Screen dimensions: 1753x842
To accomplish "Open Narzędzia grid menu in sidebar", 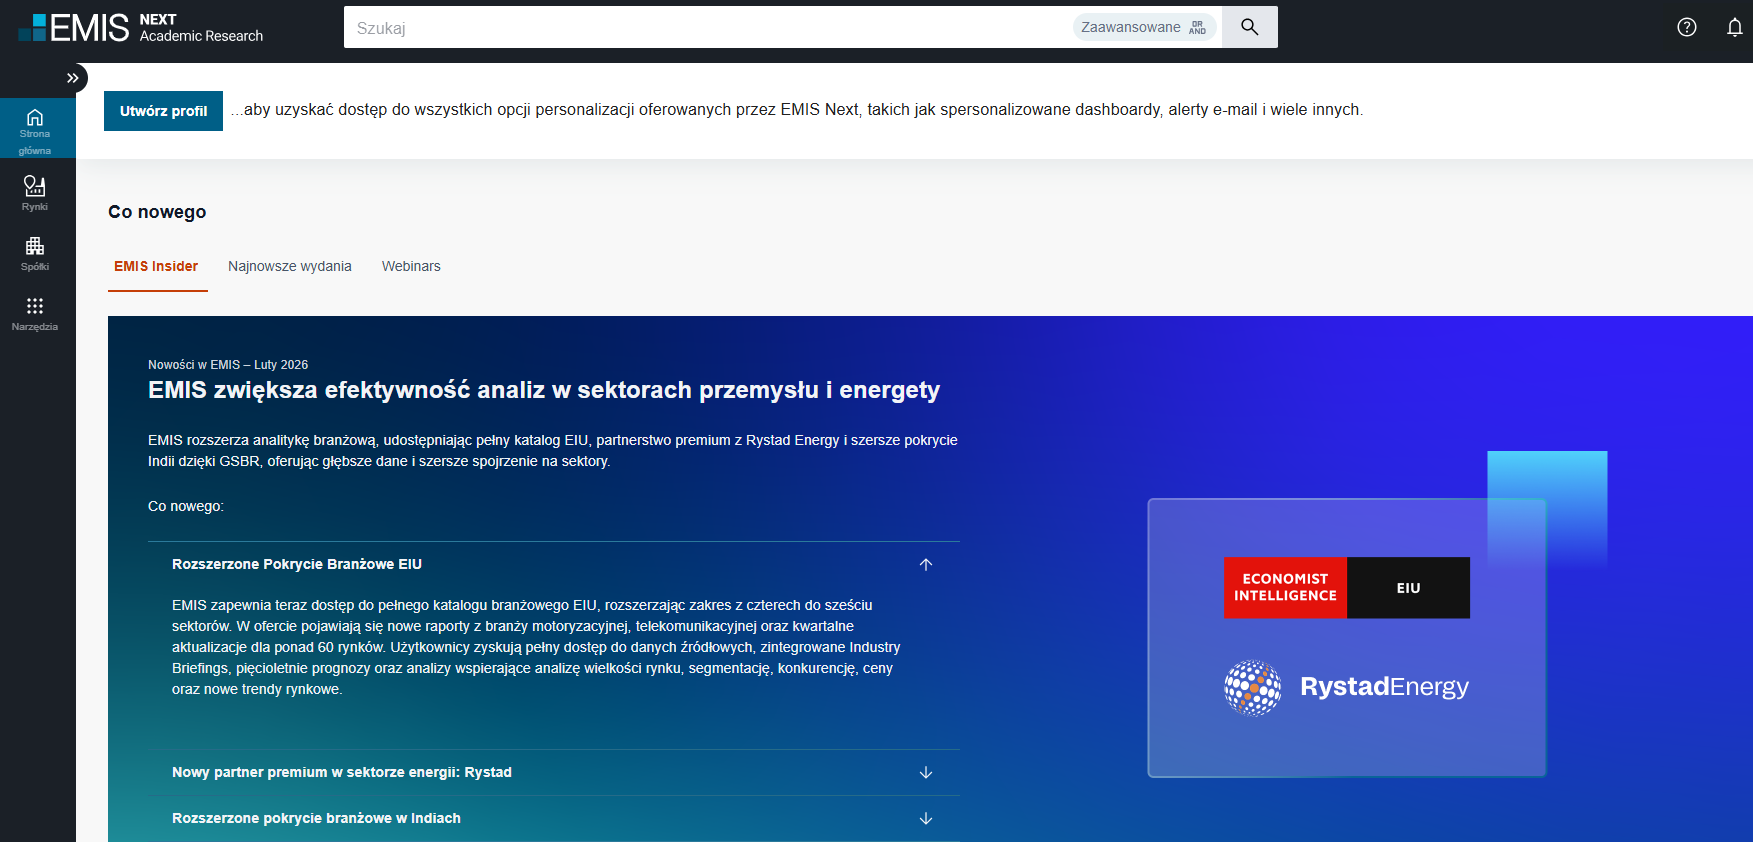I will coord(35,313).
